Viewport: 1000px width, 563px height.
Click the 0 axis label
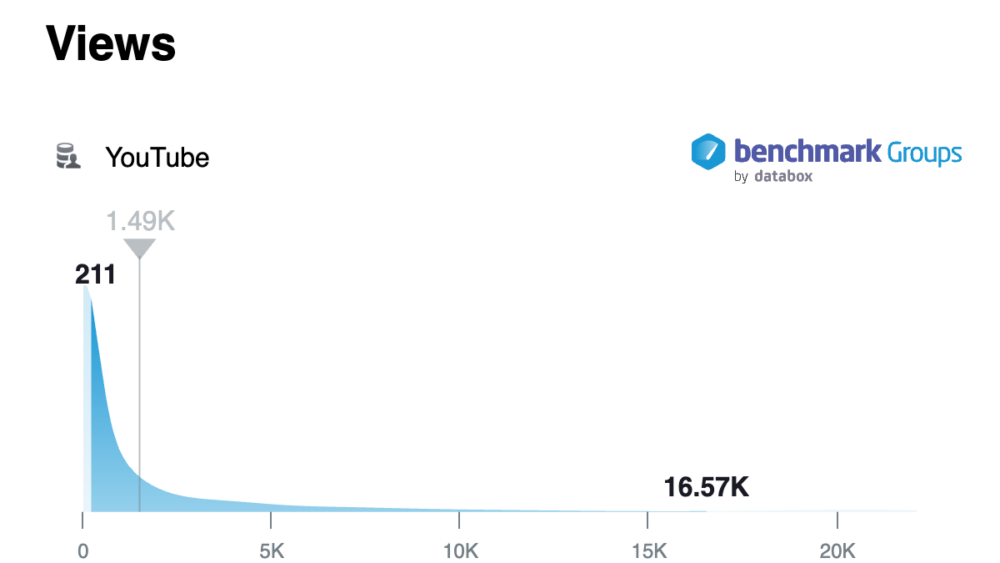click(83, 551)
